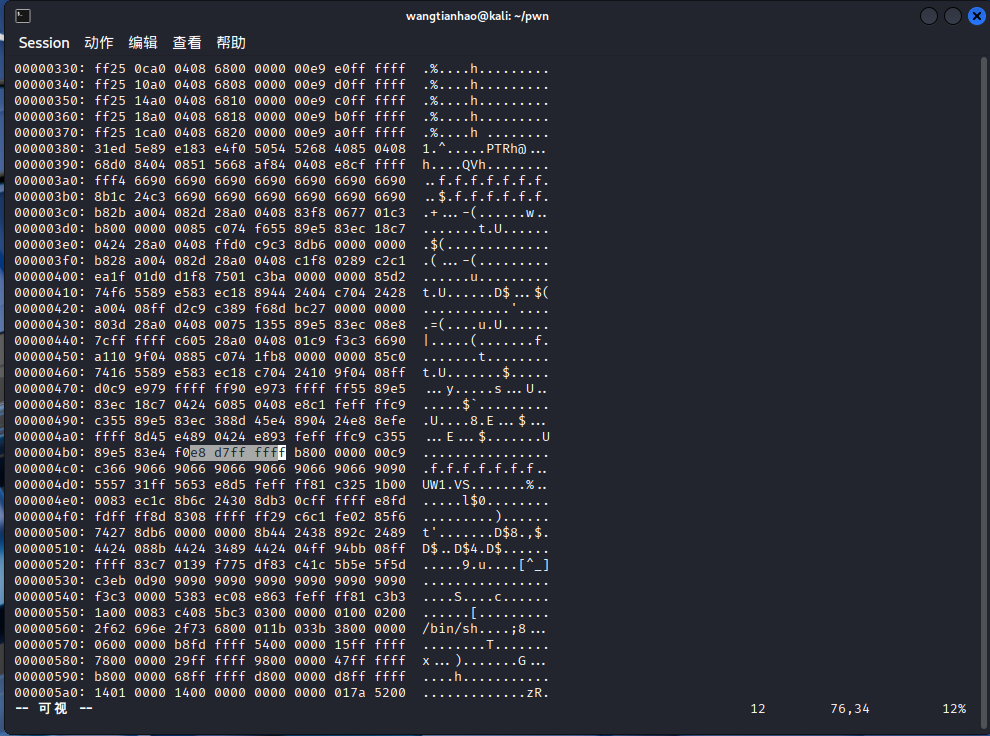Click the 'D$..D$4.D$' ASCII text

coord(462,549)
